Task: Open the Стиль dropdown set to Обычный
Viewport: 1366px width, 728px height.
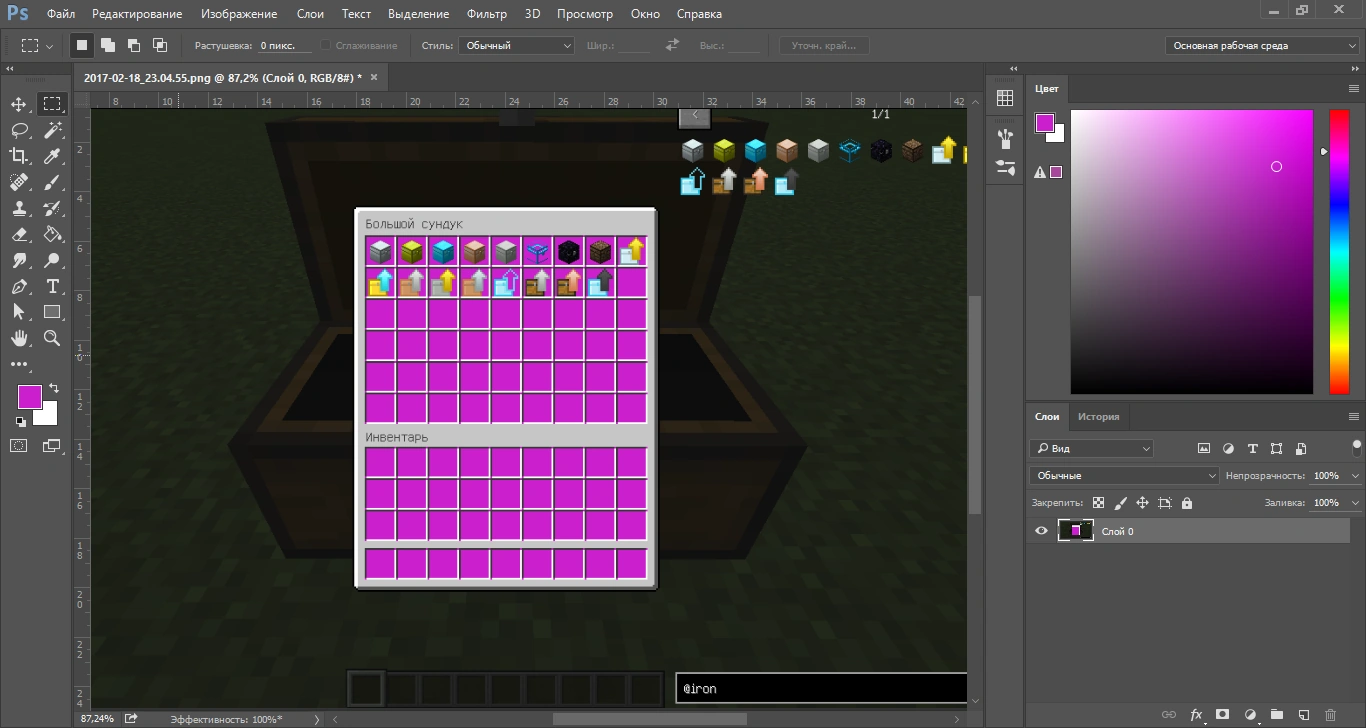Action: [x=516, y=46]
